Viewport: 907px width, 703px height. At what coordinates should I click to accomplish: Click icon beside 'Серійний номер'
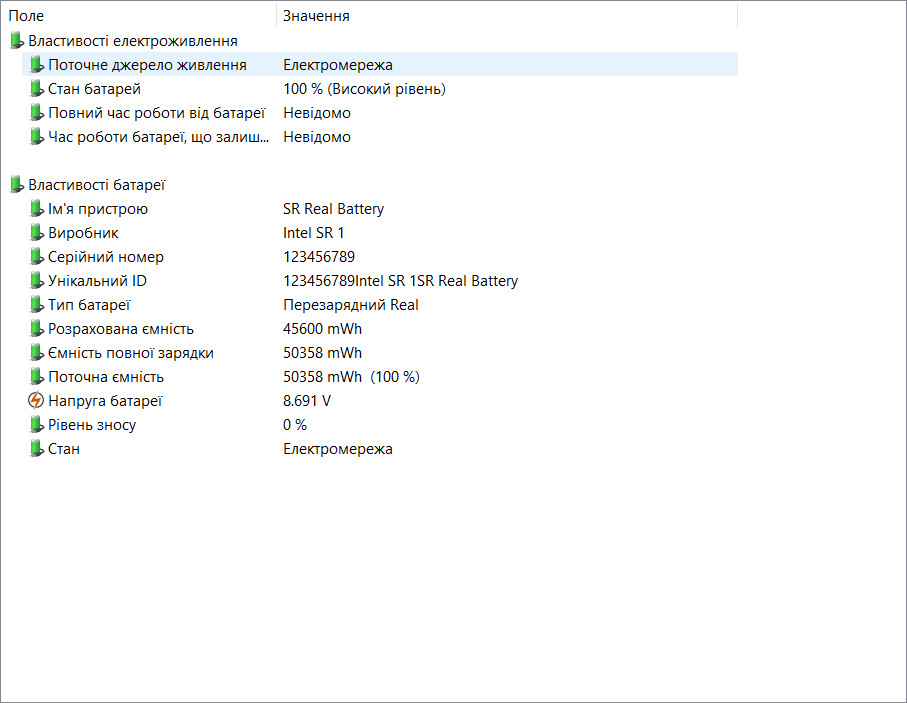pyautogui.click(x=36, y=257)
